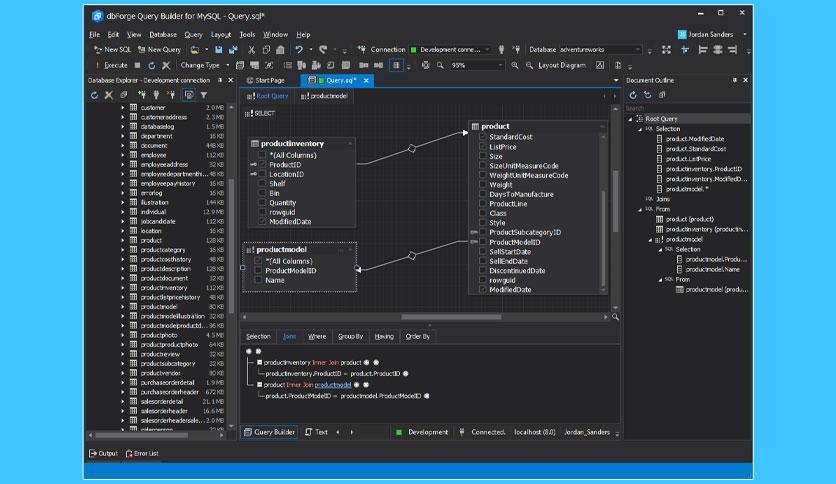Viewport: 836px width, 484px height.
Task: Click the magnifier icon below diagram scrollbar
Action: point(615,317)
